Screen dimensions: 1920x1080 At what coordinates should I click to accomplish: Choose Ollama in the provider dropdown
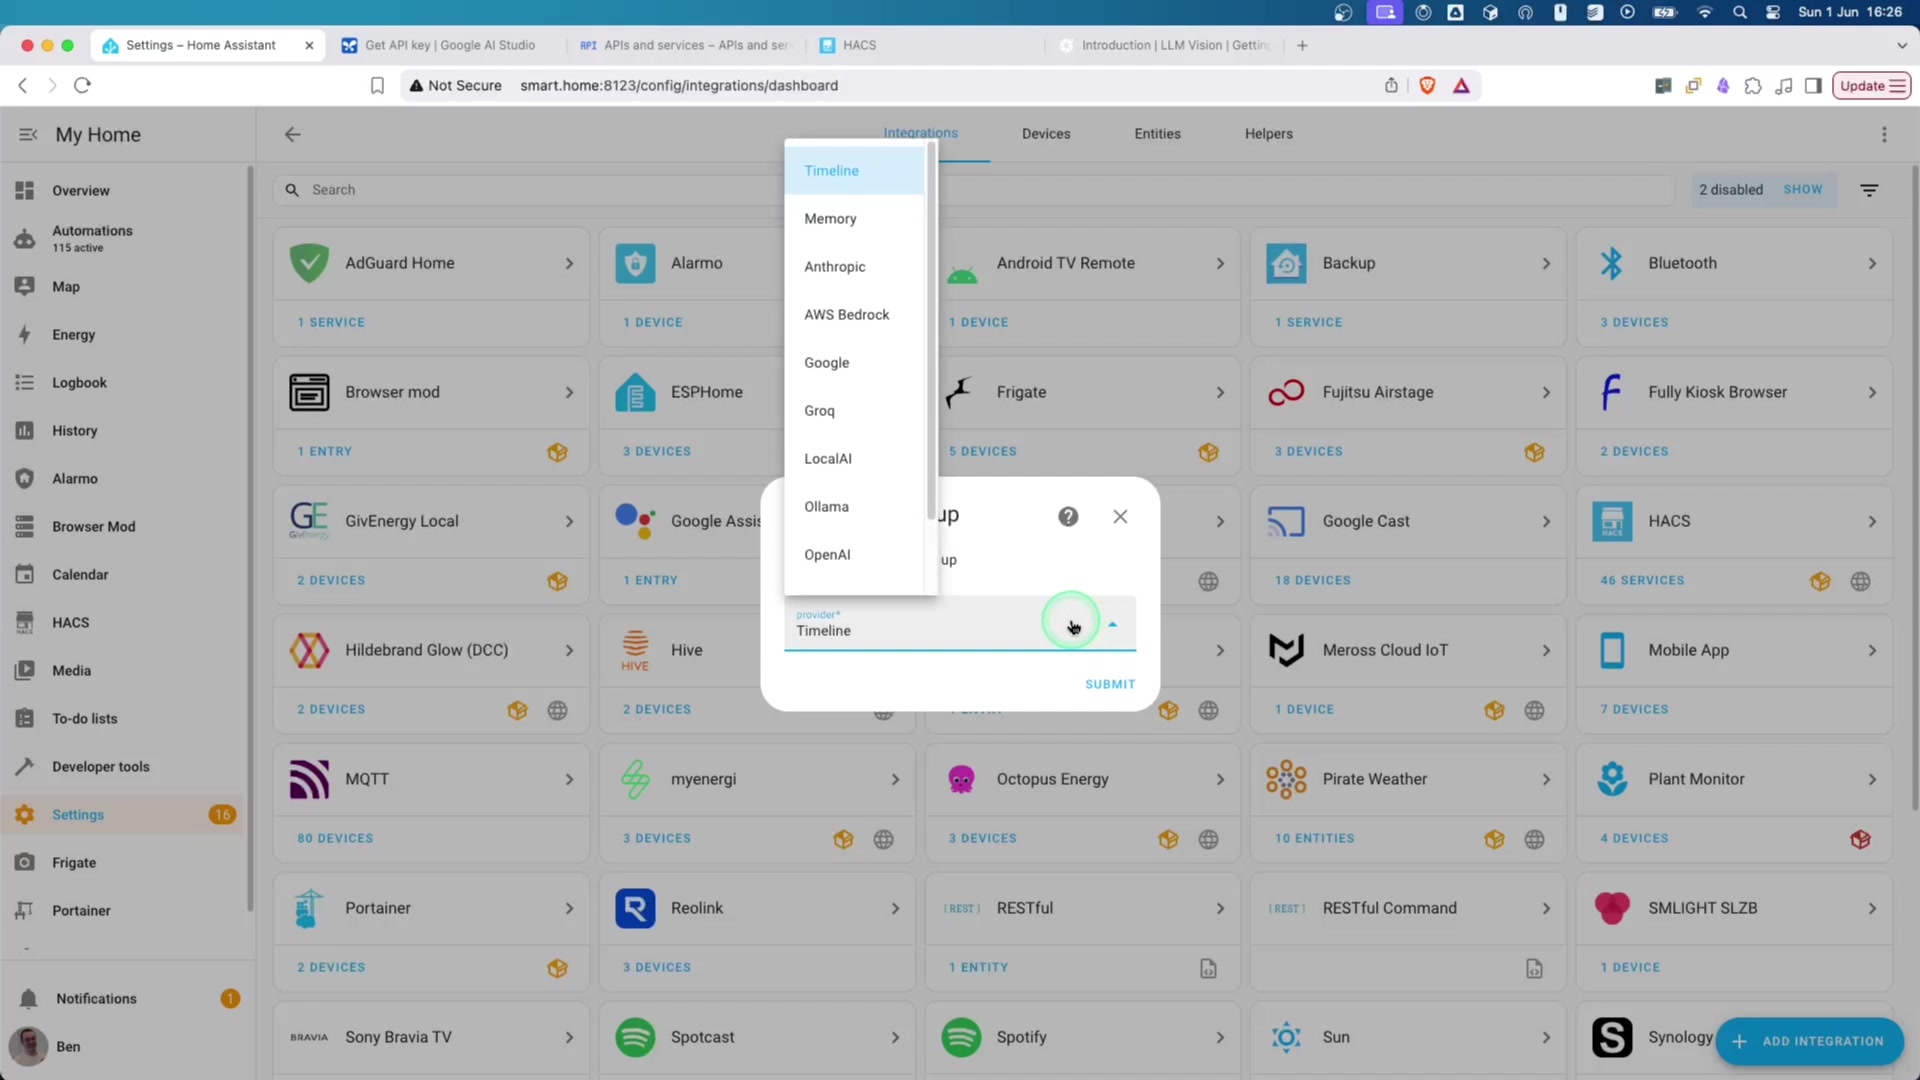pyautogui.click(x=826, y=506)
